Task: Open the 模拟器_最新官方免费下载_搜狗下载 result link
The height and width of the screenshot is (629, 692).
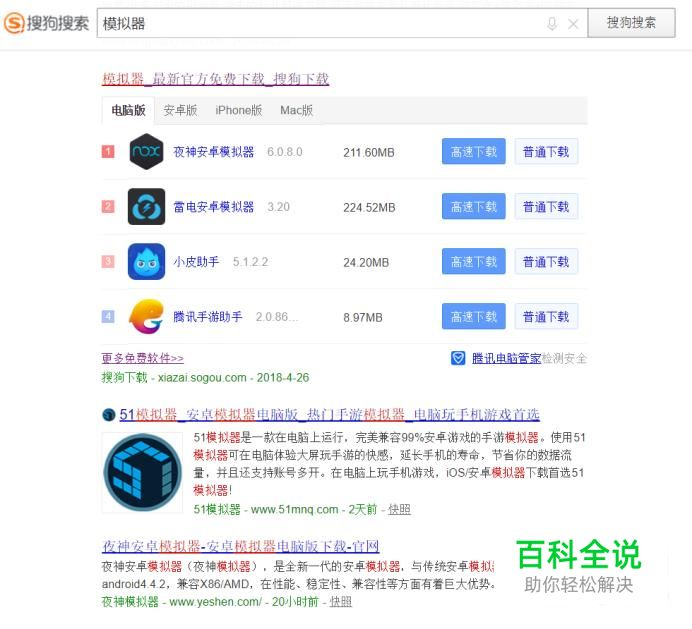Action: [x=215, y=79]
